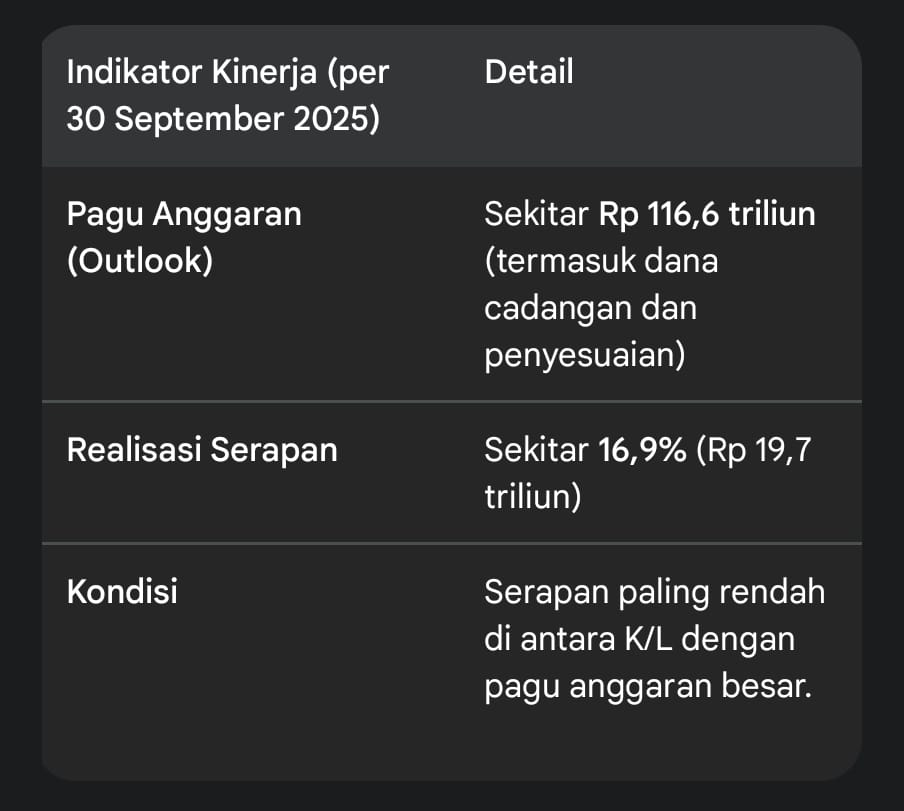Viewport: 904px width, 811px height.
Task: Click the "Serapan paling rendah" text line
Action: [x=655, y=592]
